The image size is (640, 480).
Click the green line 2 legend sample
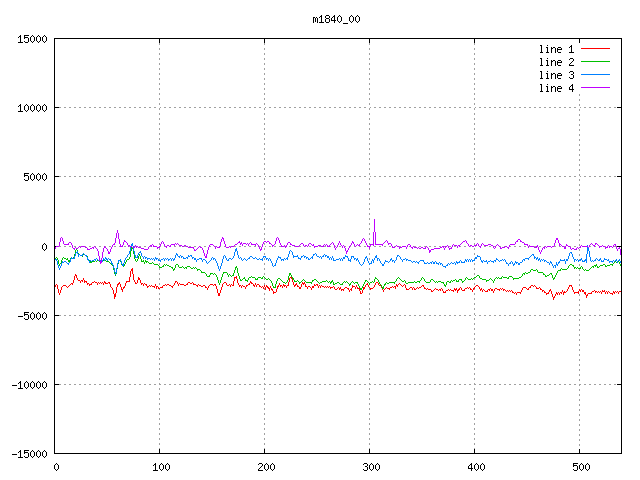coord(595,62)
